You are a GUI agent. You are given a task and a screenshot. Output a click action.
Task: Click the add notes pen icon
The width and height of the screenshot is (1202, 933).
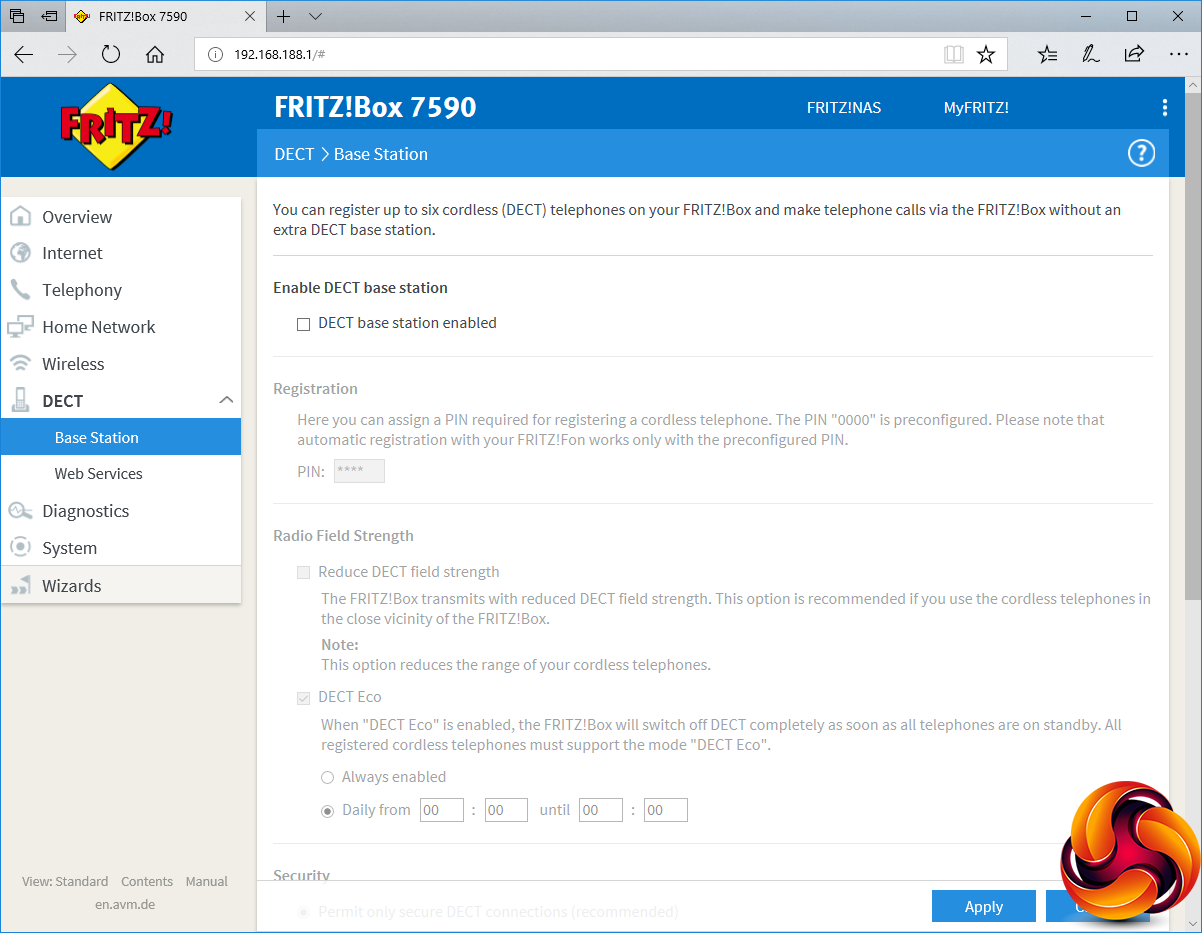pyautogui.click(x=1091, y=54)
